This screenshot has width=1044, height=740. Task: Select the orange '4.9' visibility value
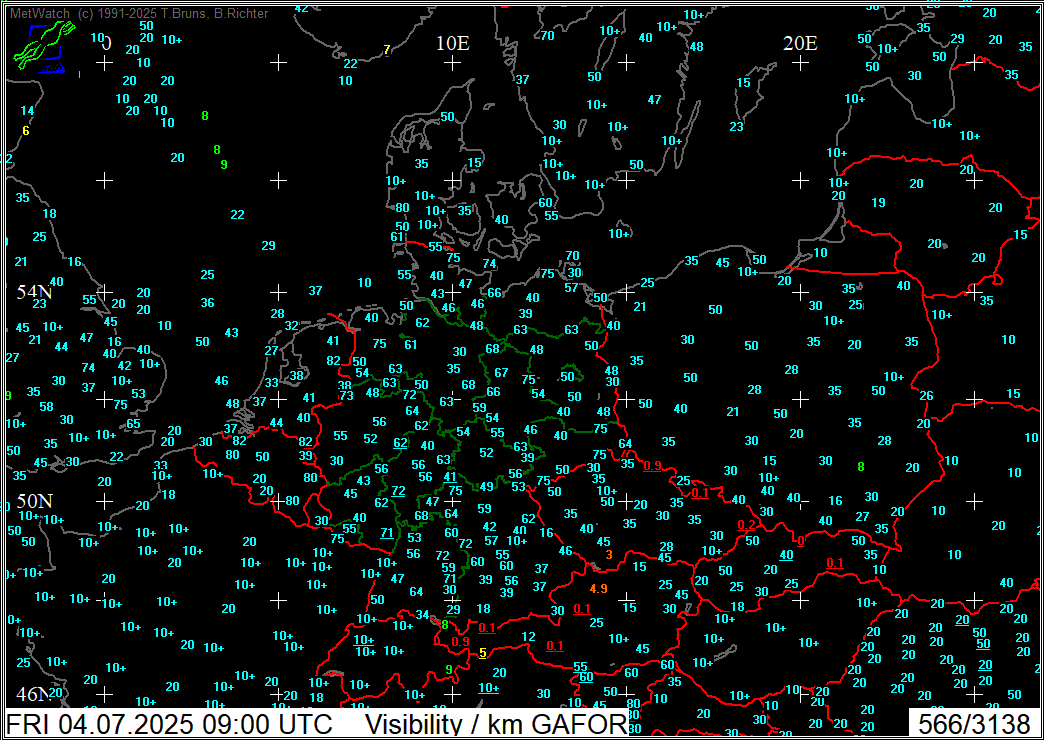[x=599, y=588]
